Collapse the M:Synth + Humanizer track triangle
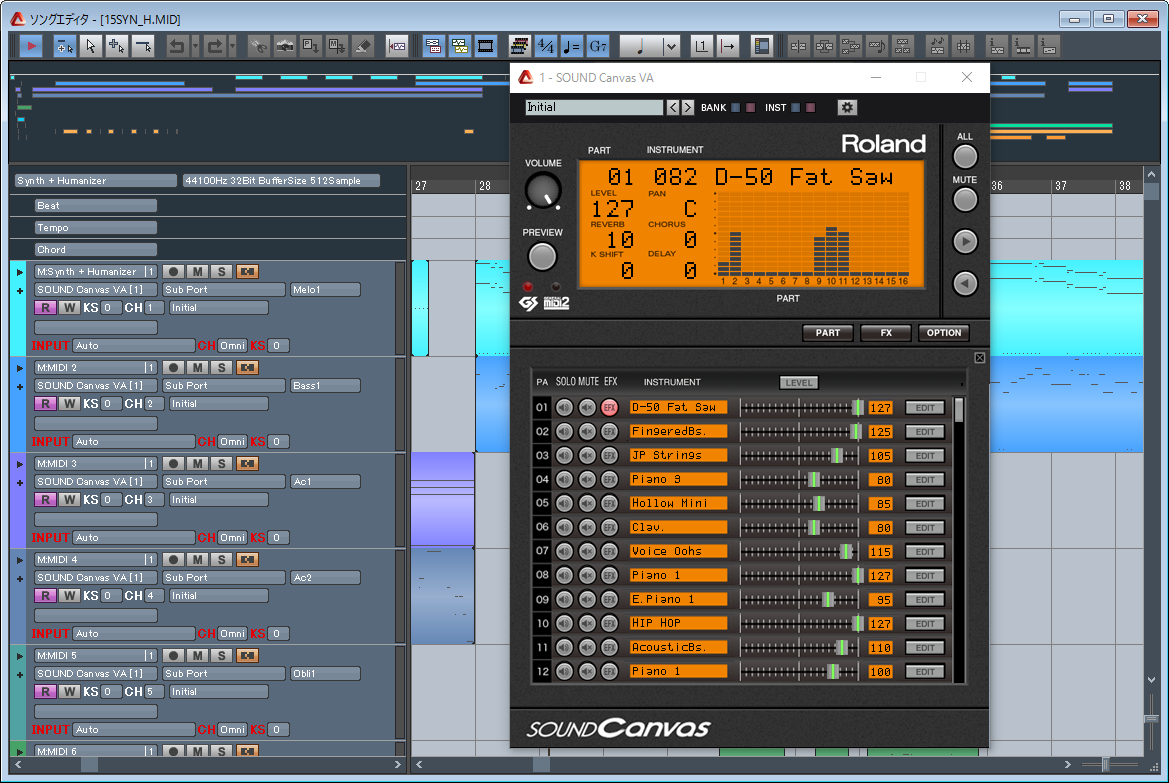Image resolution: width=1169 pixels, height=783 pixels. [19, 272]
